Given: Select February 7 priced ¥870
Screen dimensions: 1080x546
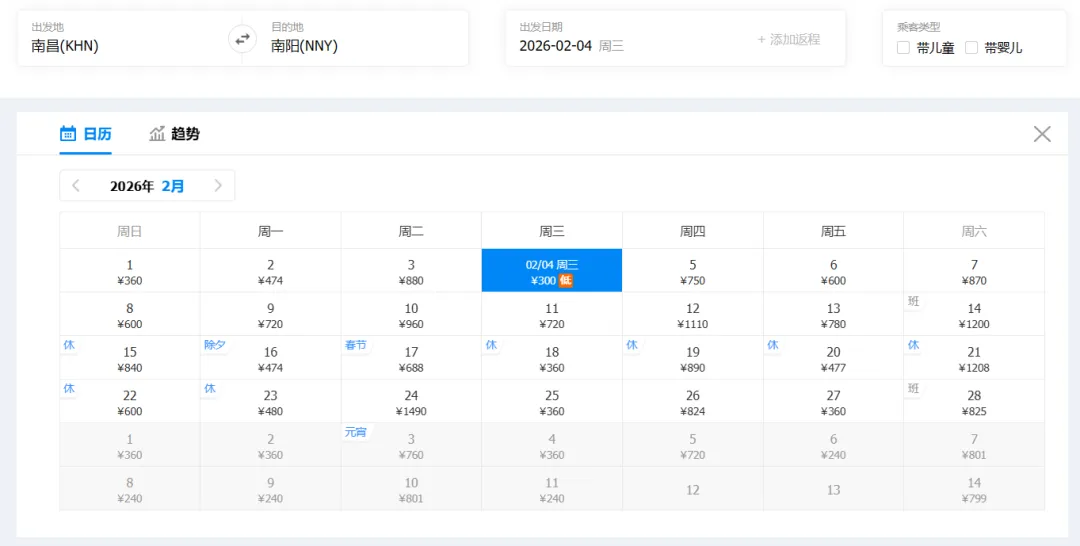Looking at the screenshot, I should [x=974, y=271].
